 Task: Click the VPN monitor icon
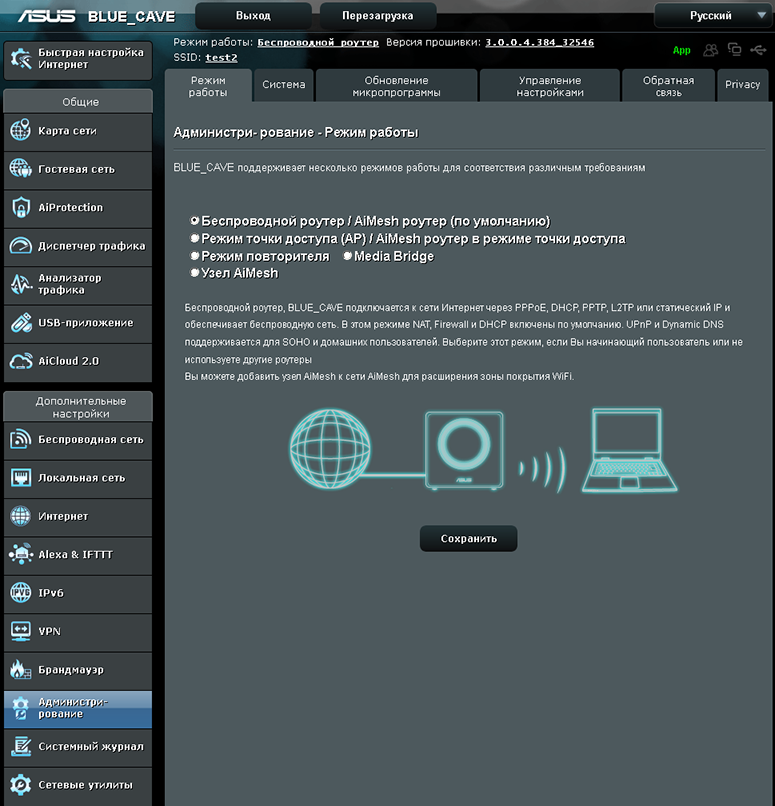pyautogui.click(x=21, y=631)
